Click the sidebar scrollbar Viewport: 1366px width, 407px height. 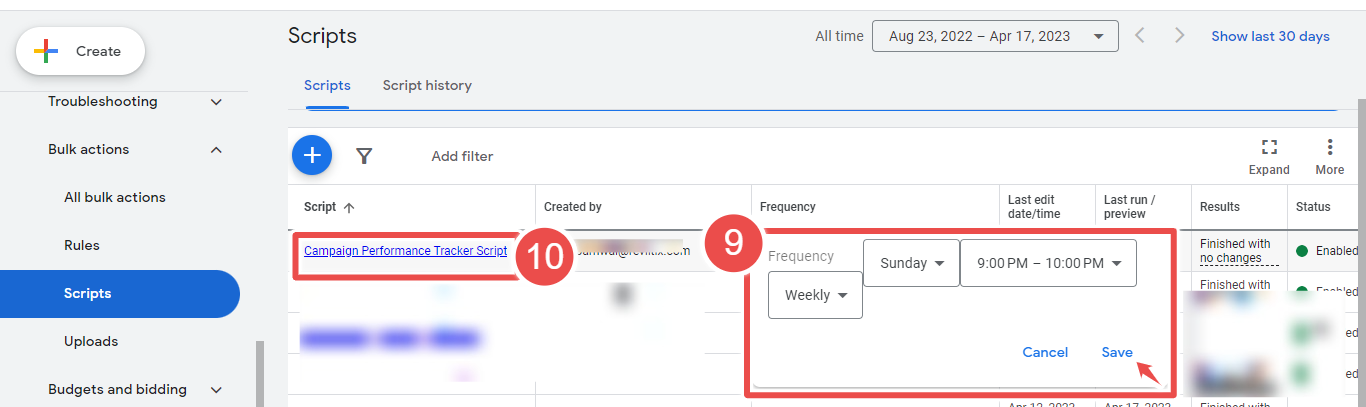click(x=260, y=374)
